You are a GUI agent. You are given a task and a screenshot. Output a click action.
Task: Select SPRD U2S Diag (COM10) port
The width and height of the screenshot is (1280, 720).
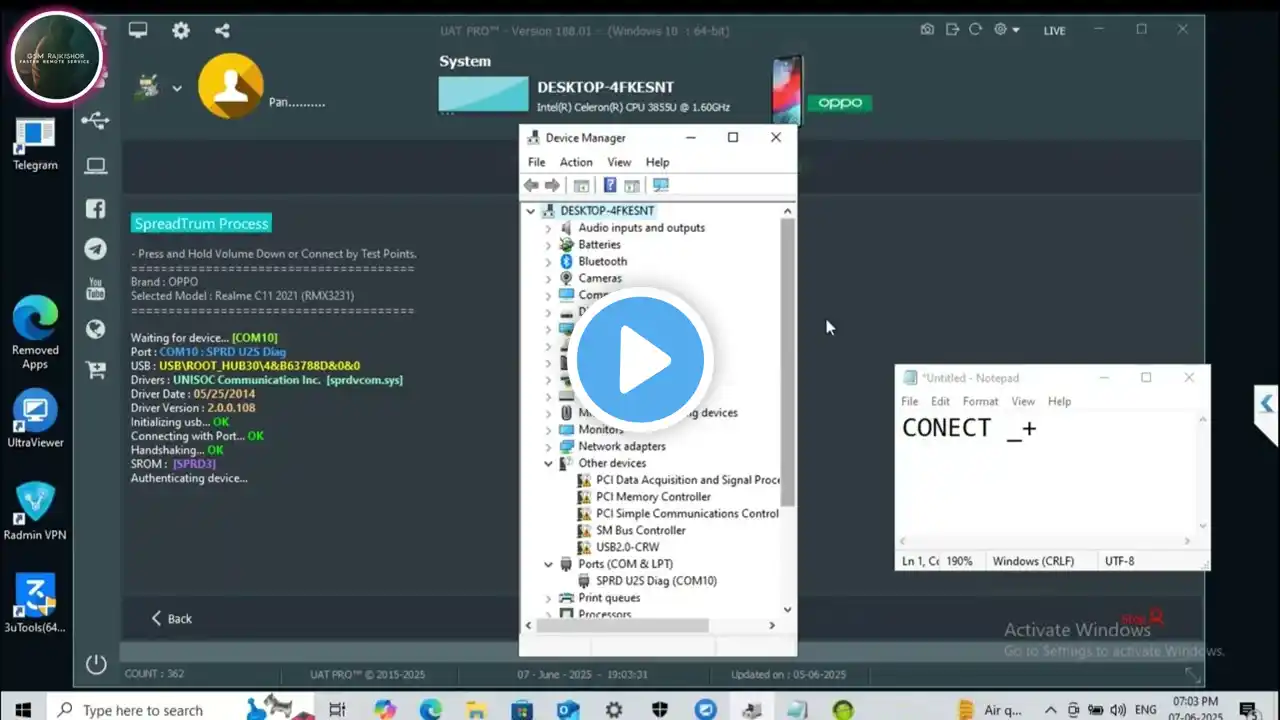pos(656,581)
